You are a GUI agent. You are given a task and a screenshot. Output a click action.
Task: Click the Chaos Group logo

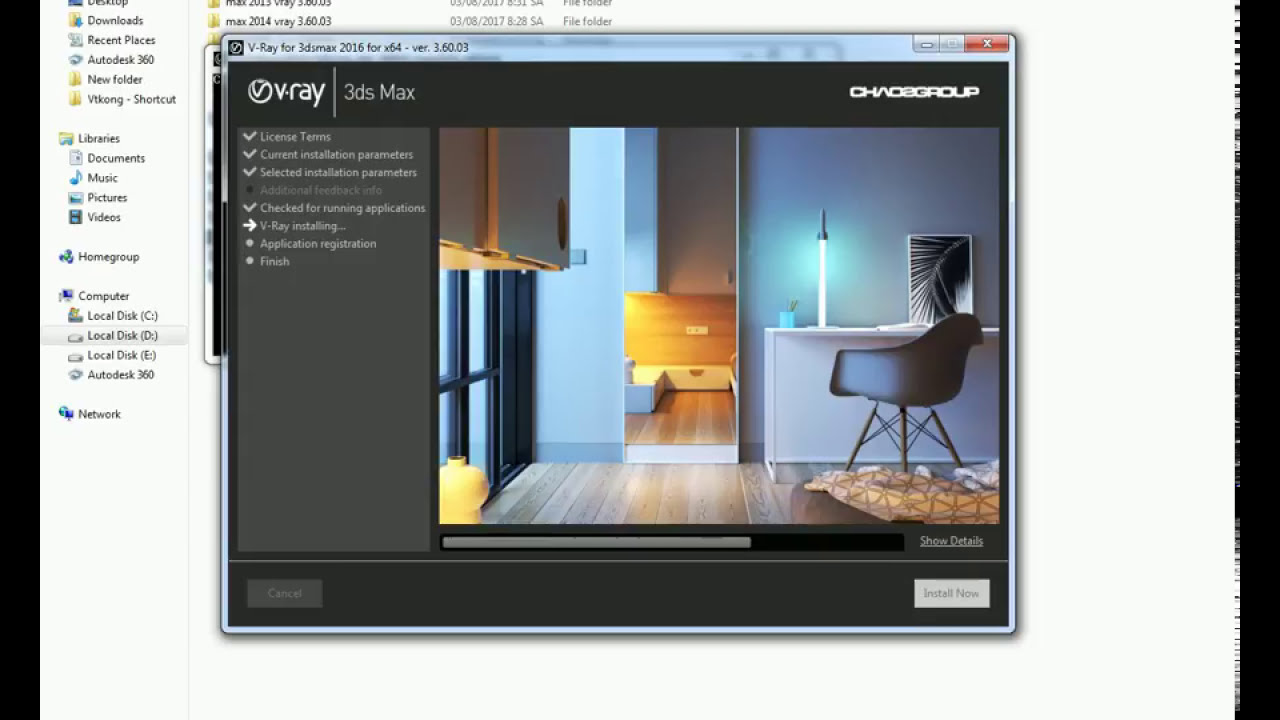[914, 92]
